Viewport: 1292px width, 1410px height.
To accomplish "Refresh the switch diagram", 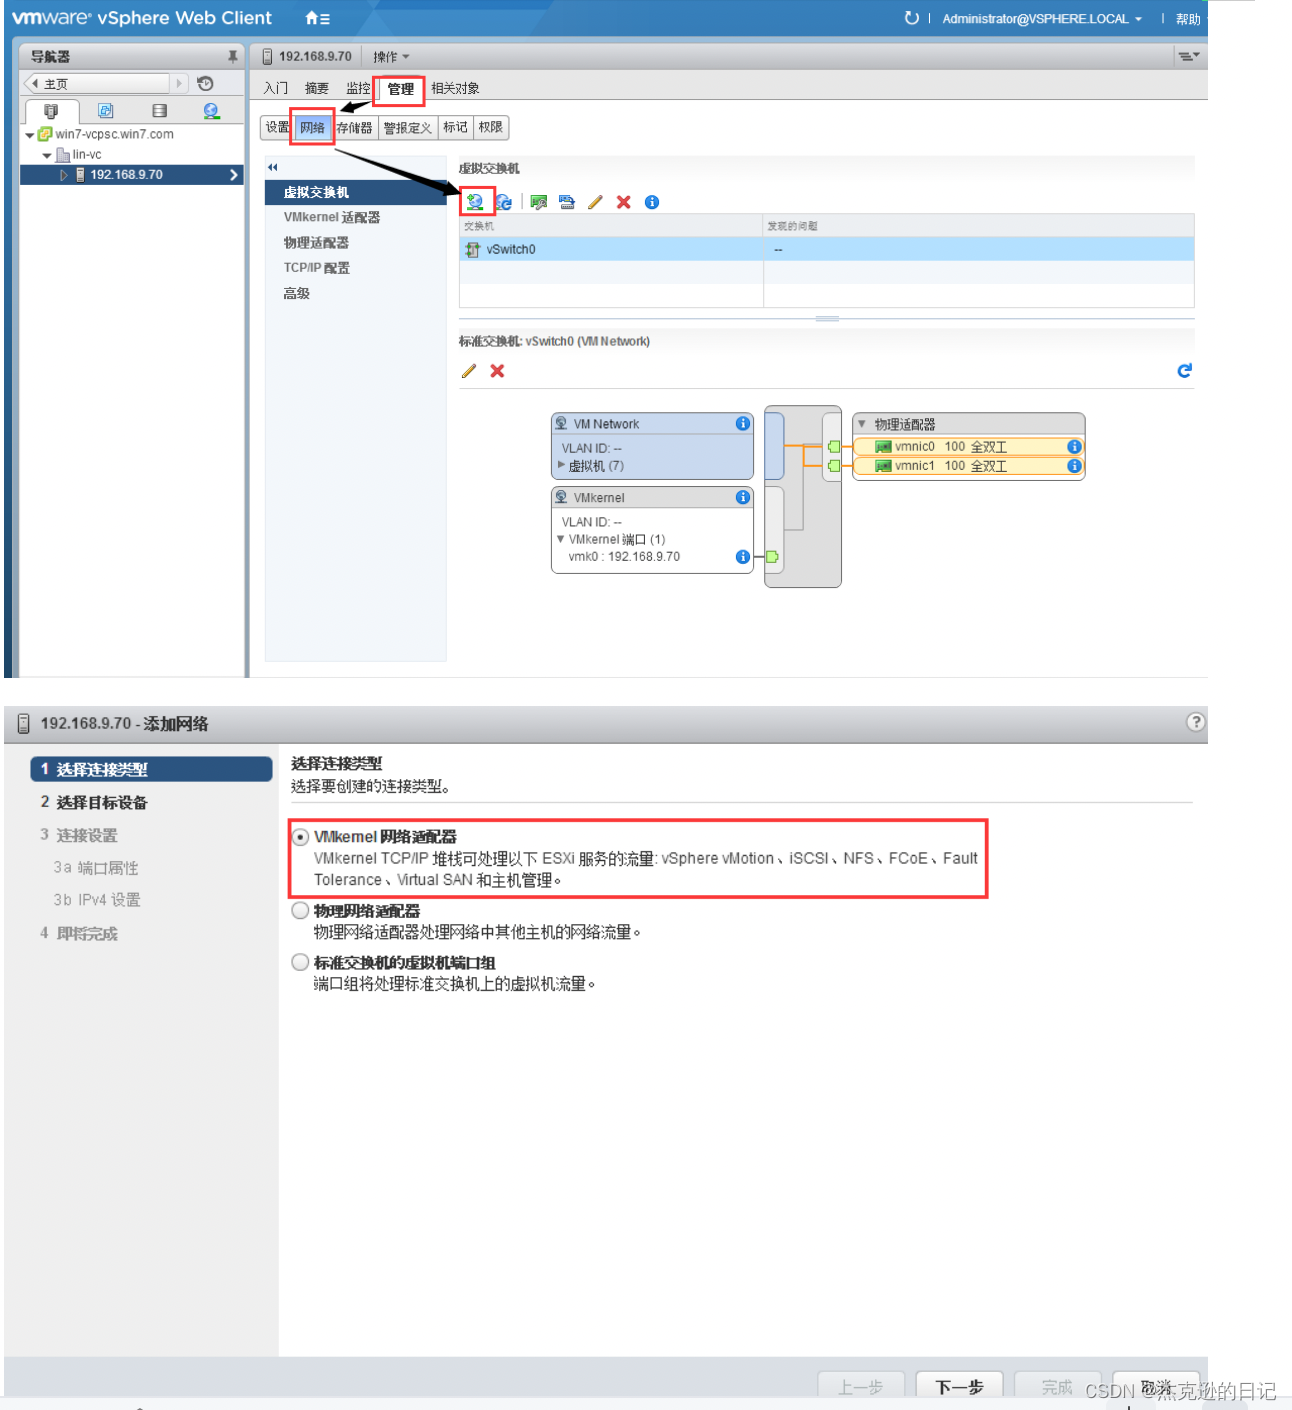I will click(x=1185, y=371).
